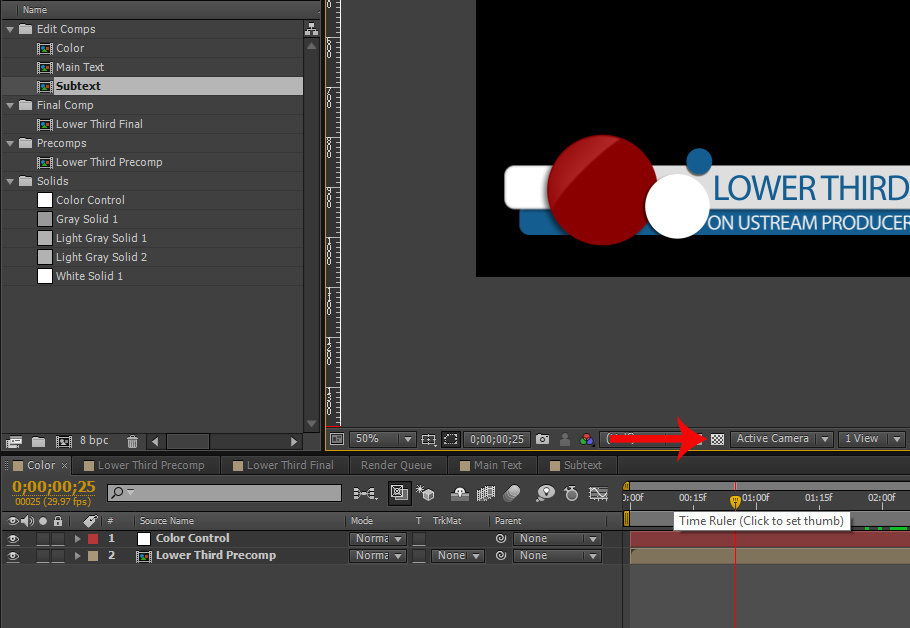The image size is (910, 628).
Task: Switch to the Lower Third Final tab
Action: 284,465
